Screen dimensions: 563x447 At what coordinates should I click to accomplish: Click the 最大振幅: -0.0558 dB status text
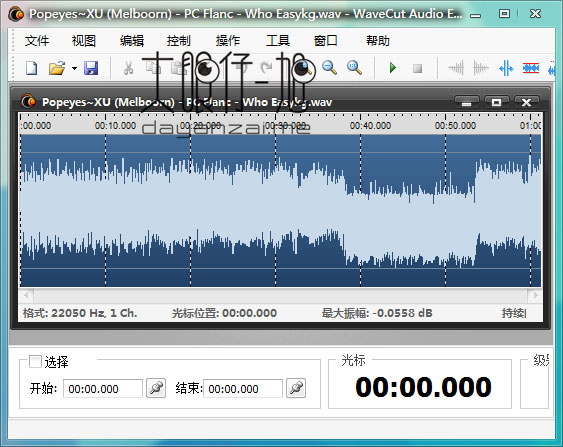pyautogui.click(x=377, y=313)
